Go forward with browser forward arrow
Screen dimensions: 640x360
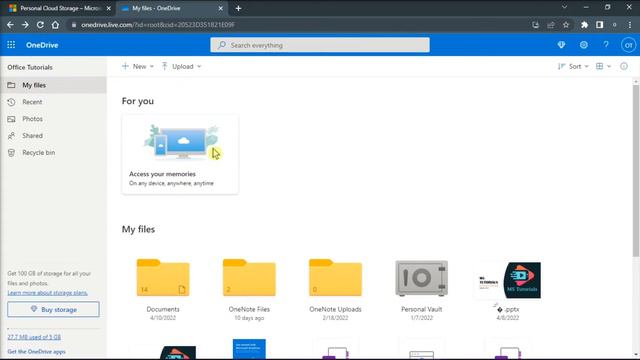point(25,25)
